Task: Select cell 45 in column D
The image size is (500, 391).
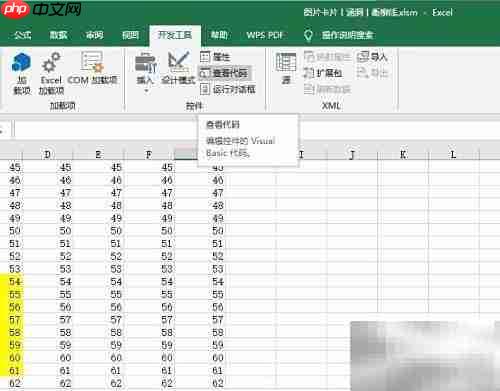Action: [47, 167]
